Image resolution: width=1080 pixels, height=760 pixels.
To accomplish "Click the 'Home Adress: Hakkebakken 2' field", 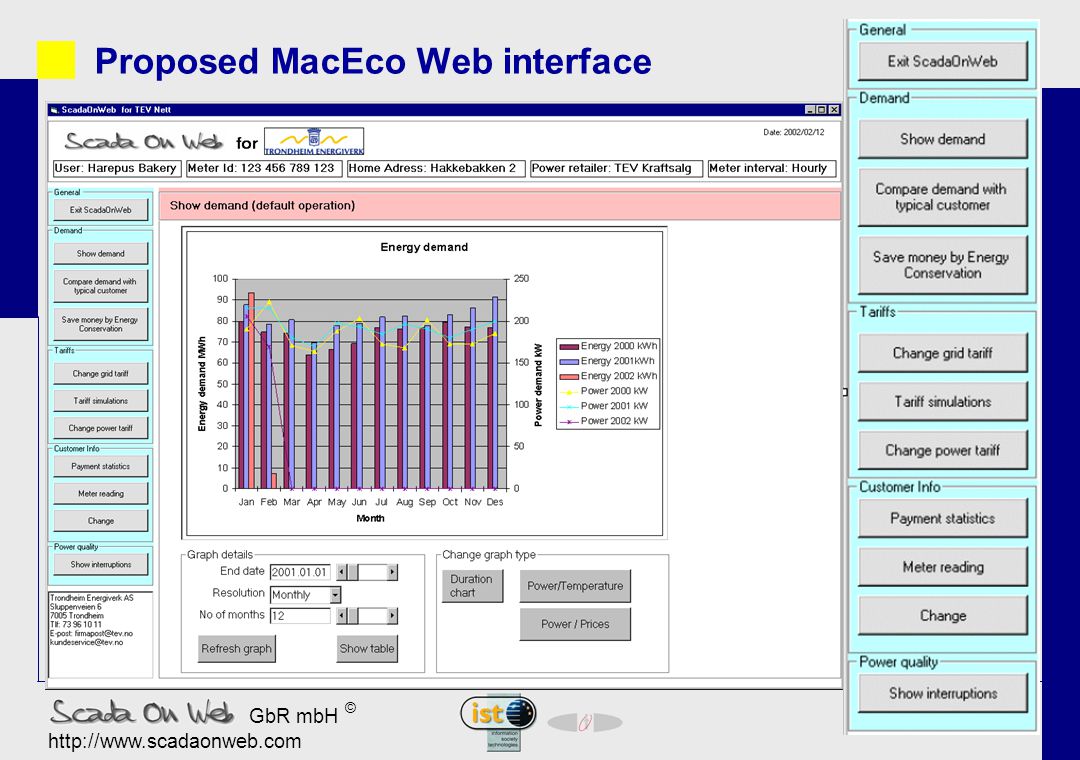I will point(436,168).
